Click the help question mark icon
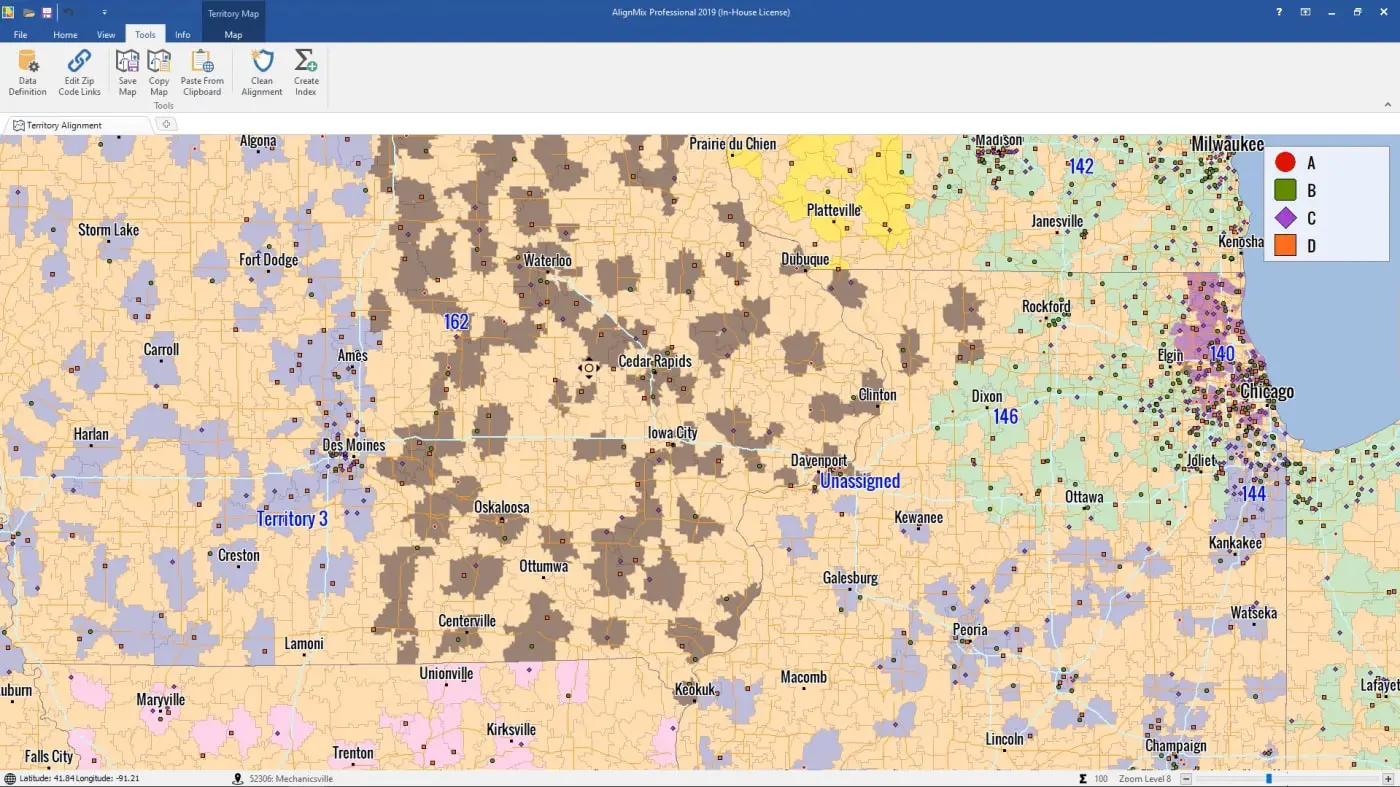 (x=1279, y=12)
